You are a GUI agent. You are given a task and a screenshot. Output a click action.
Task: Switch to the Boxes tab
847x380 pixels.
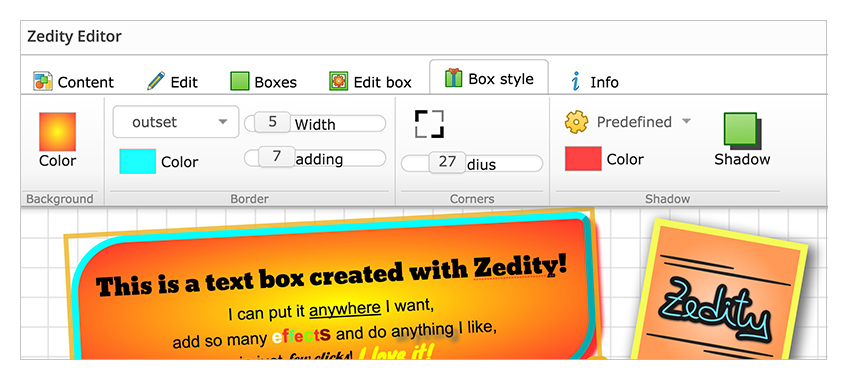click(x=264, y=82)
